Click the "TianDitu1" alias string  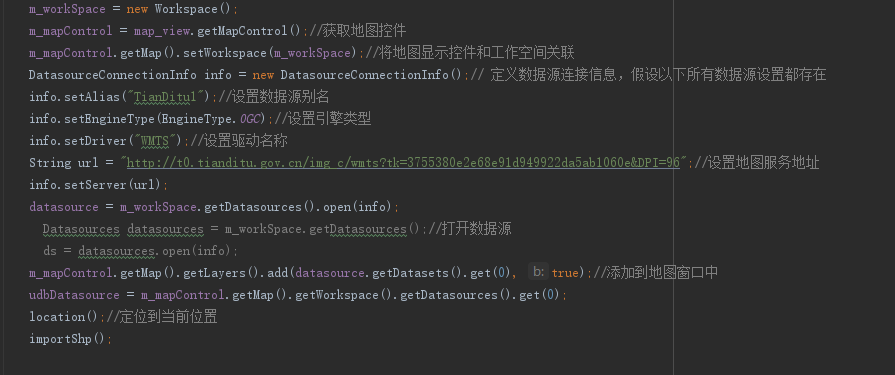pos(168,97)
